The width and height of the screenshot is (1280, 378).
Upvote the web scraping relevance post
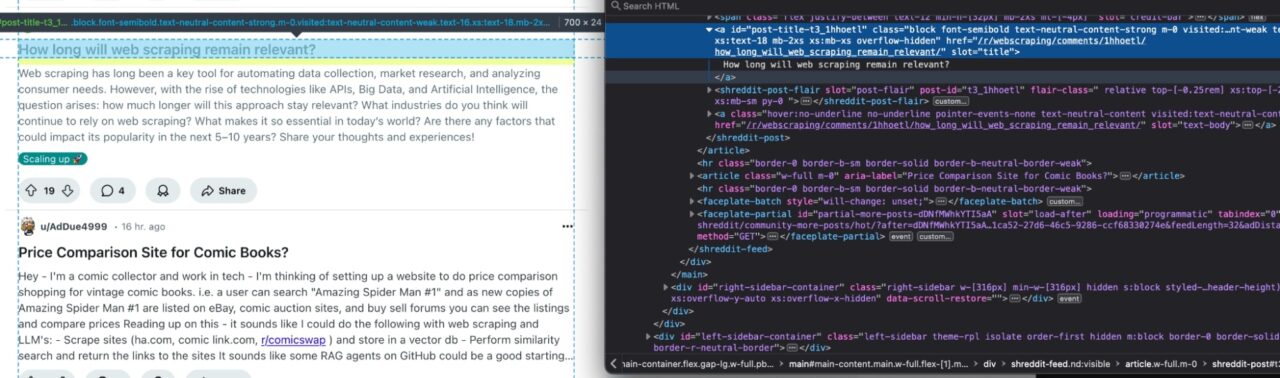tap(31, 190)
